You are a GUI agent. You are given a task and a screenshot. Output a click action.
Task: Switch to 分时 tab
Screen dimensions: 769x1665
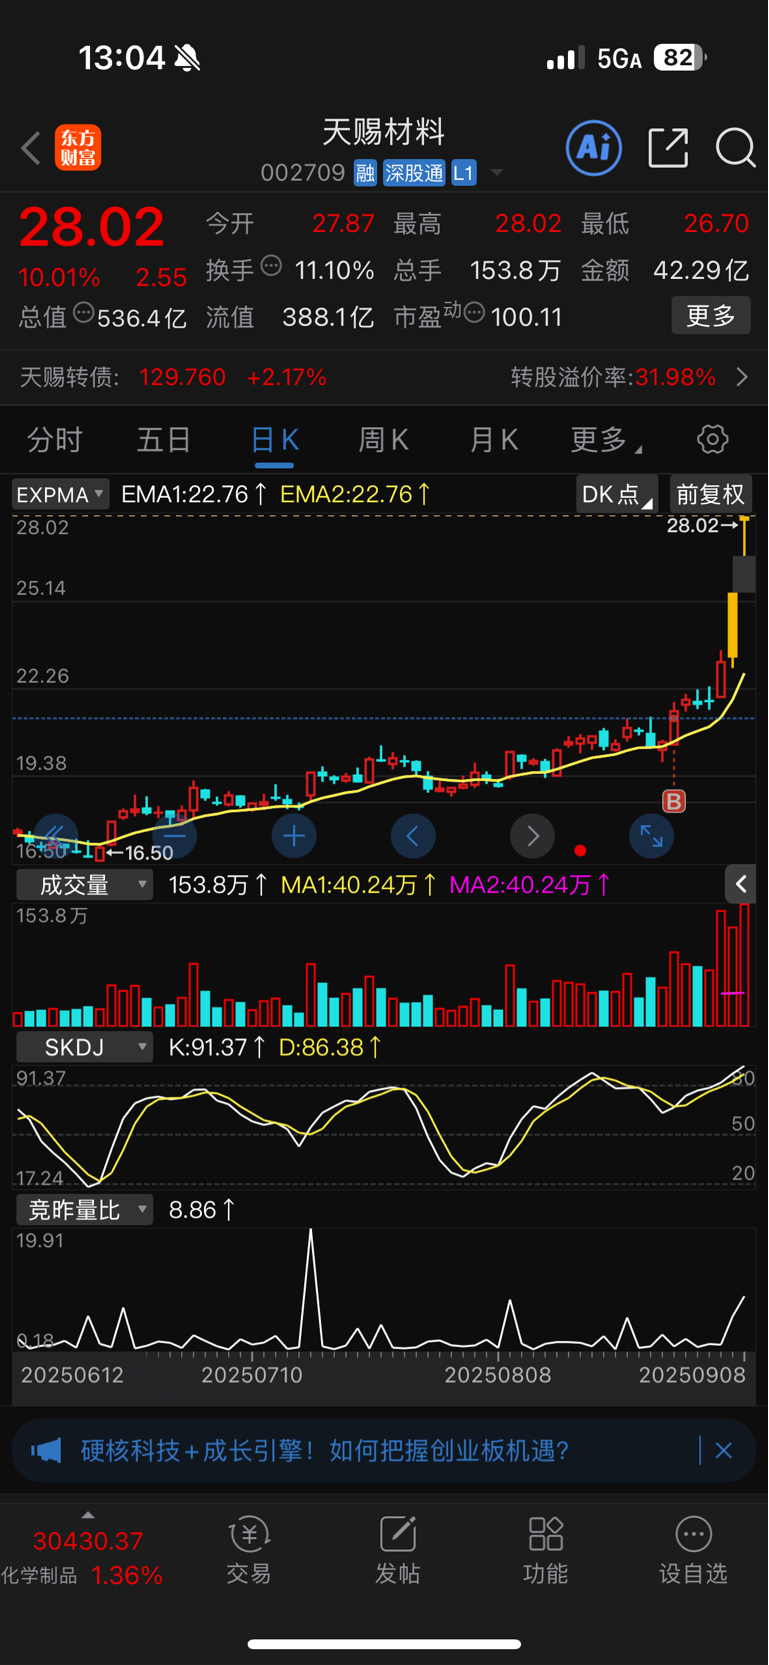55,439
